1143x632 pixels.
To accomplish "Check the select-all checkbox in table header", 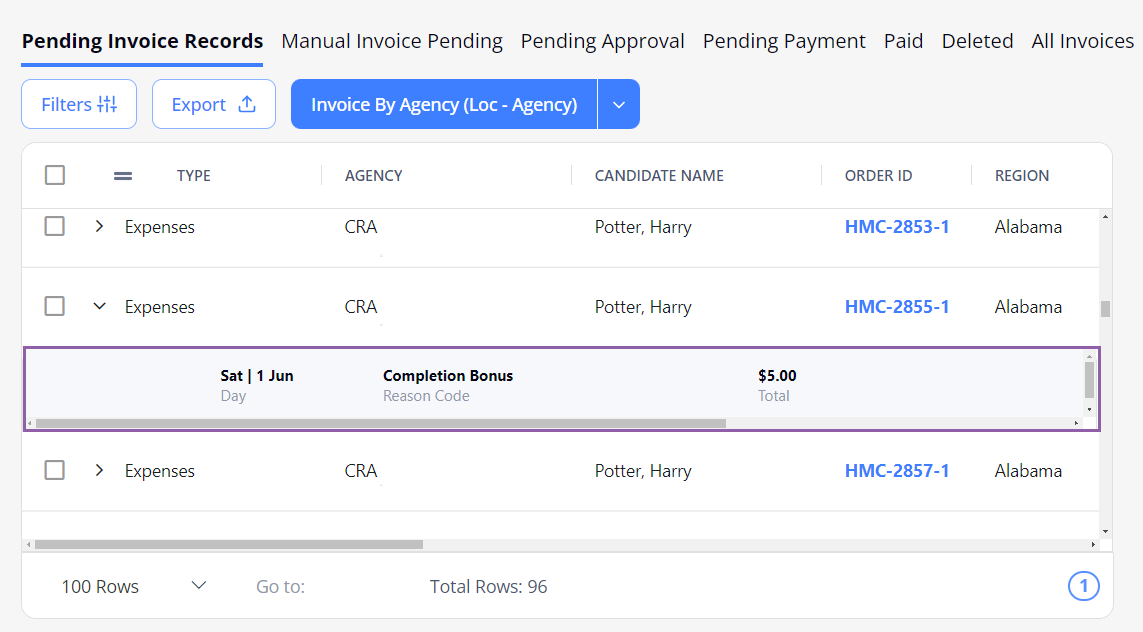I will [55, 174].
